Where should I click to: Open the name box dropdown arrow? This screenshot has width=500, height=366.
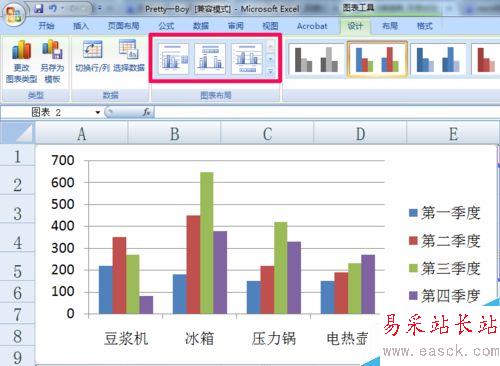tap(98, 112)
